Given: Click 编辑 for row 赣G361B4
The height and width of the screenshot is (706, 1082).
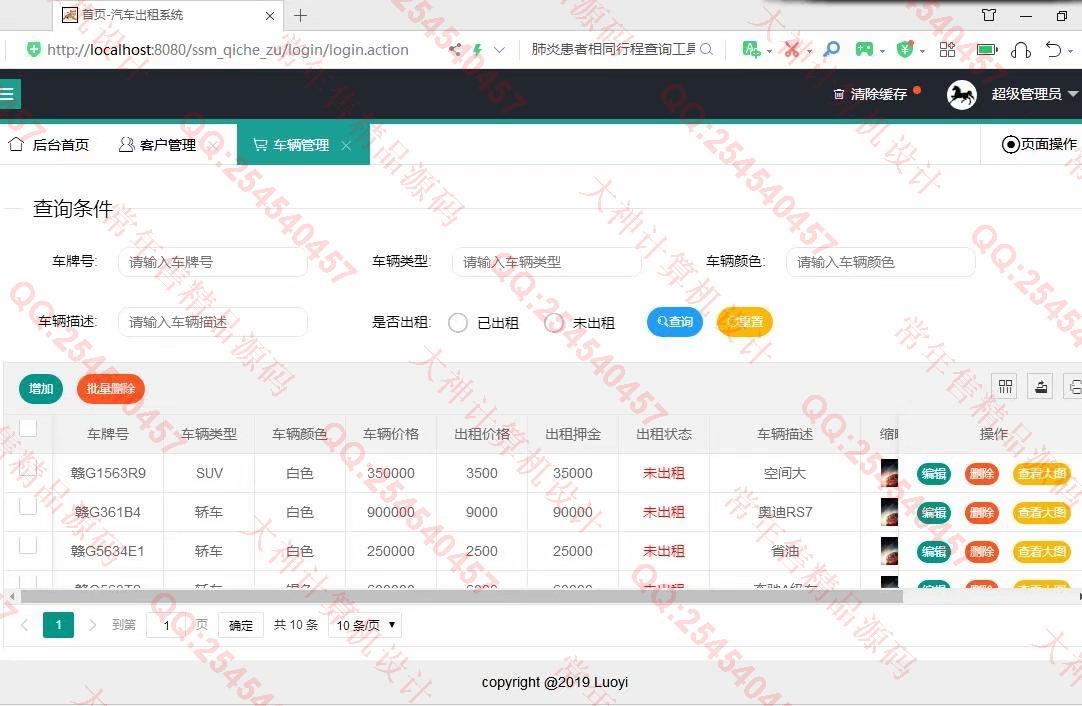Looking at the screenshot, I should click(934, 513).
